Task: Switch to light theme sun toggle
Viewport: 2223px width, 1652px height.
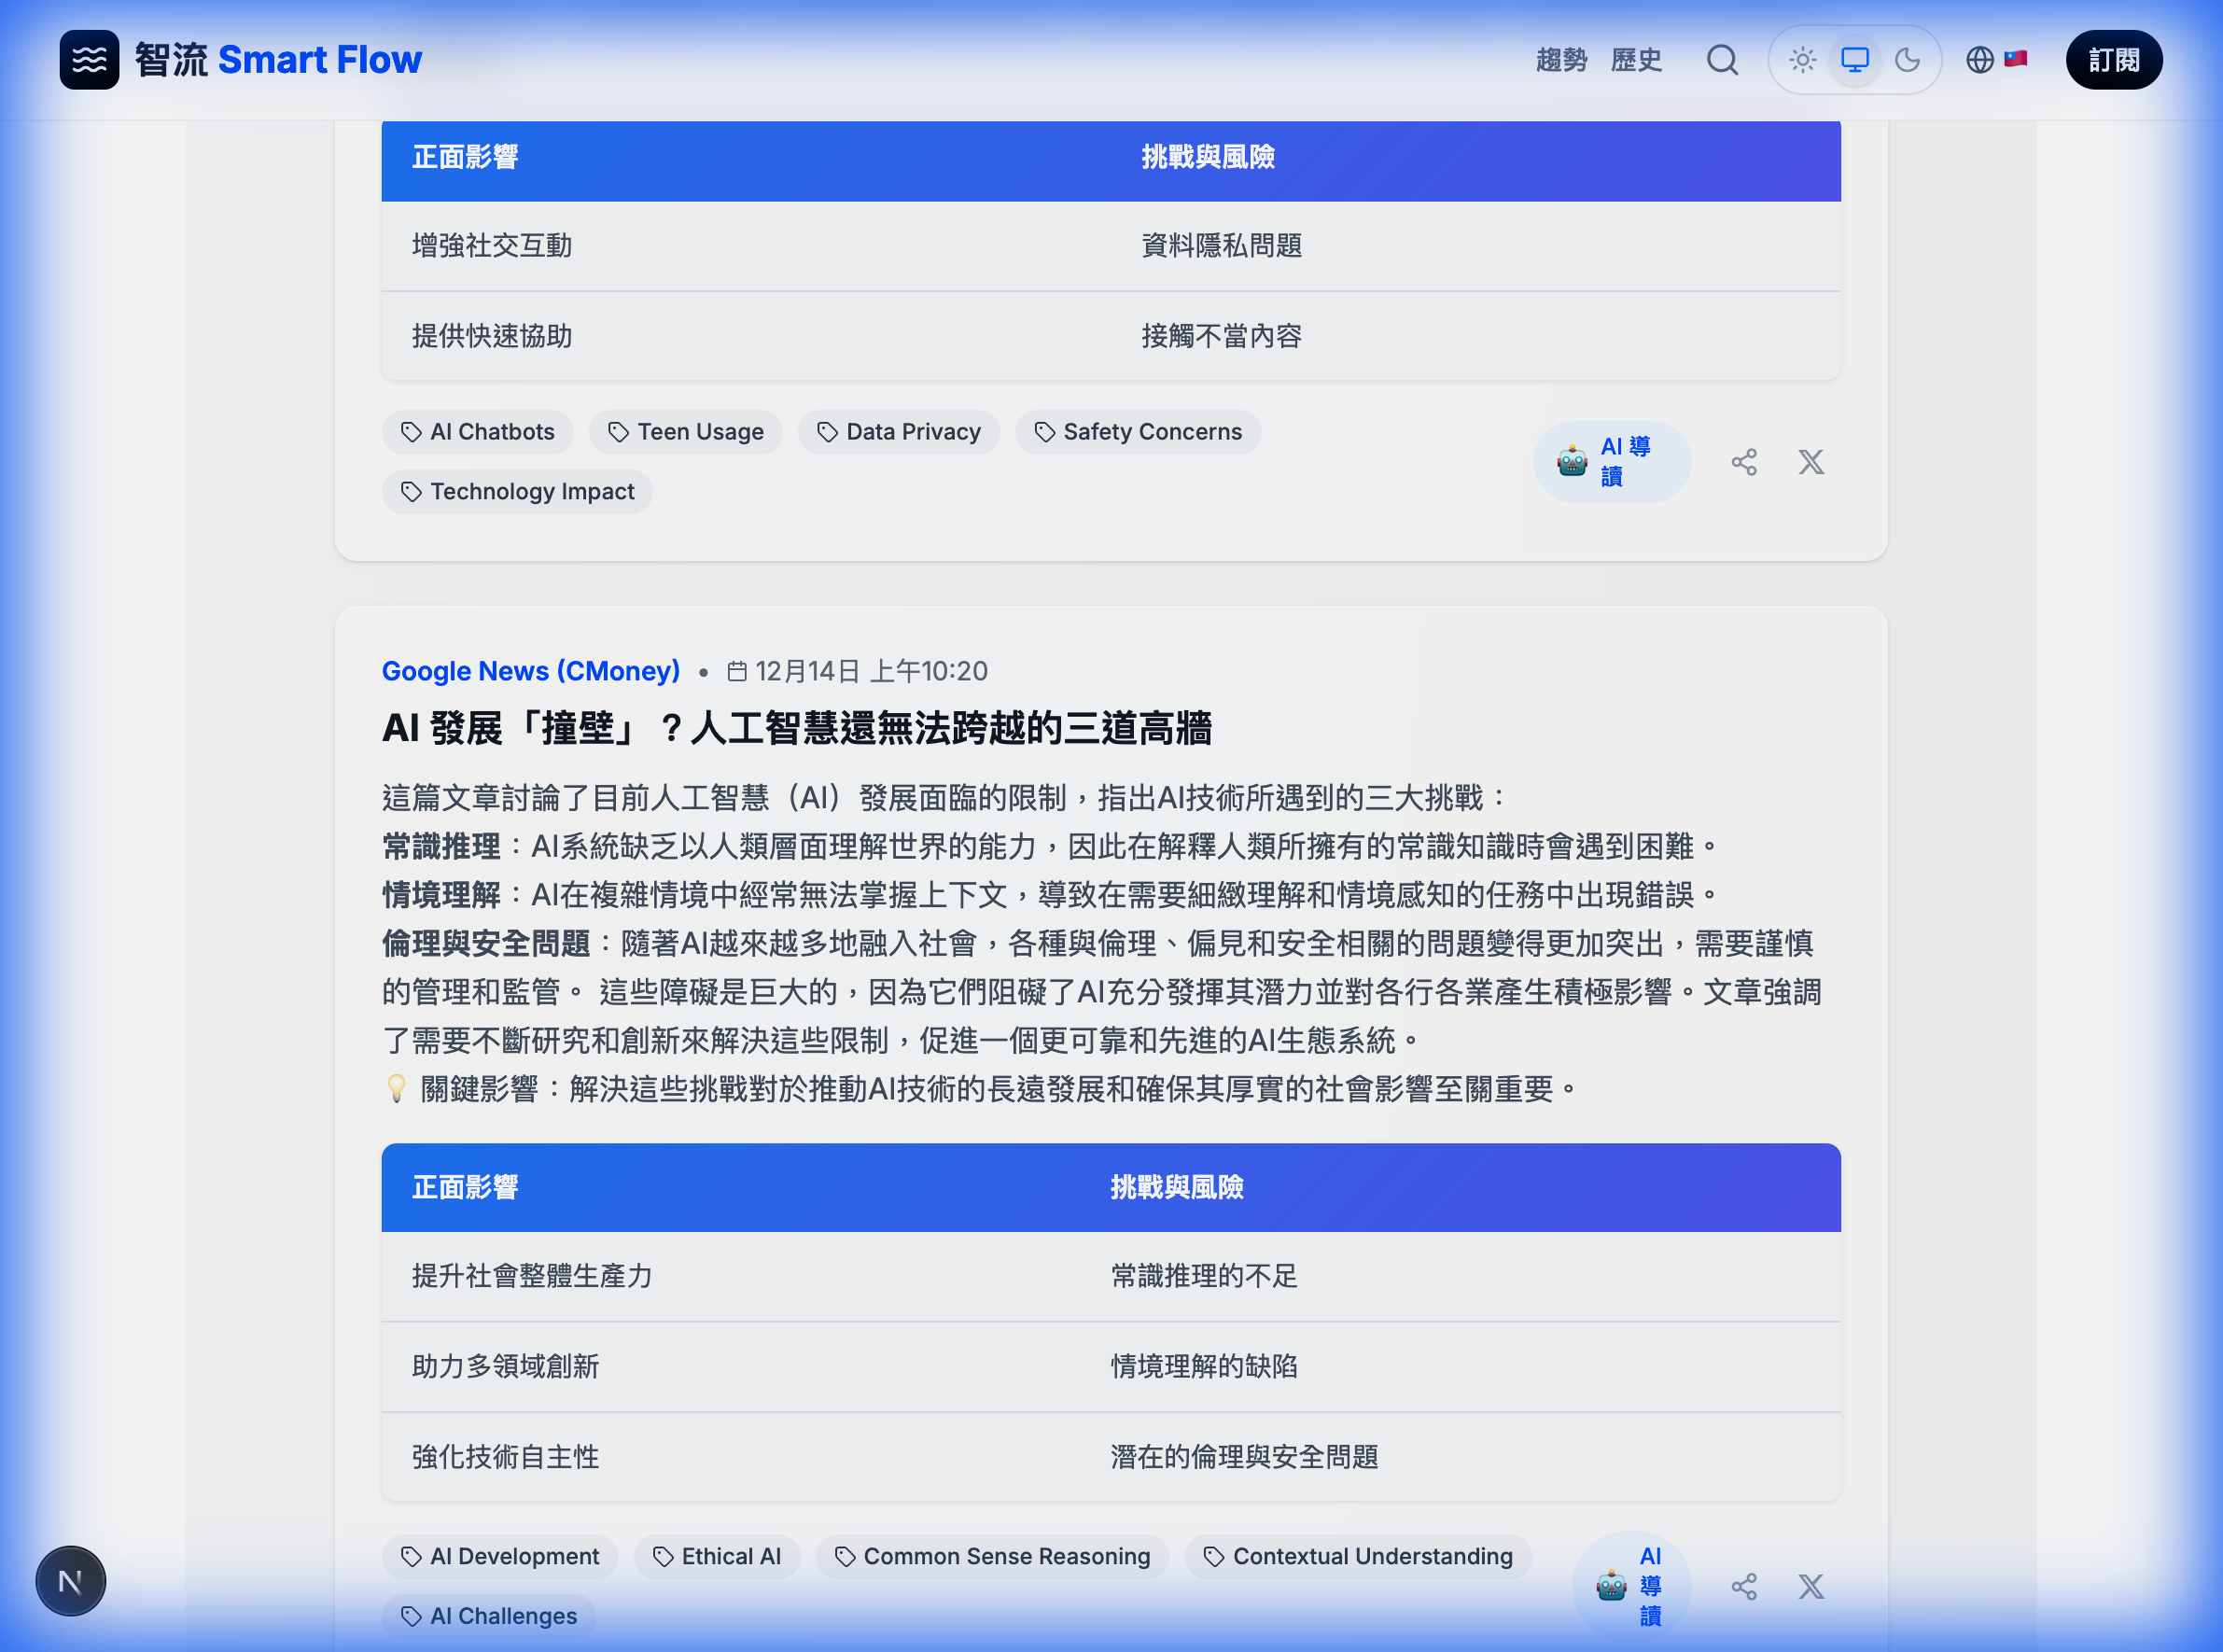Action: [1802, 60]
